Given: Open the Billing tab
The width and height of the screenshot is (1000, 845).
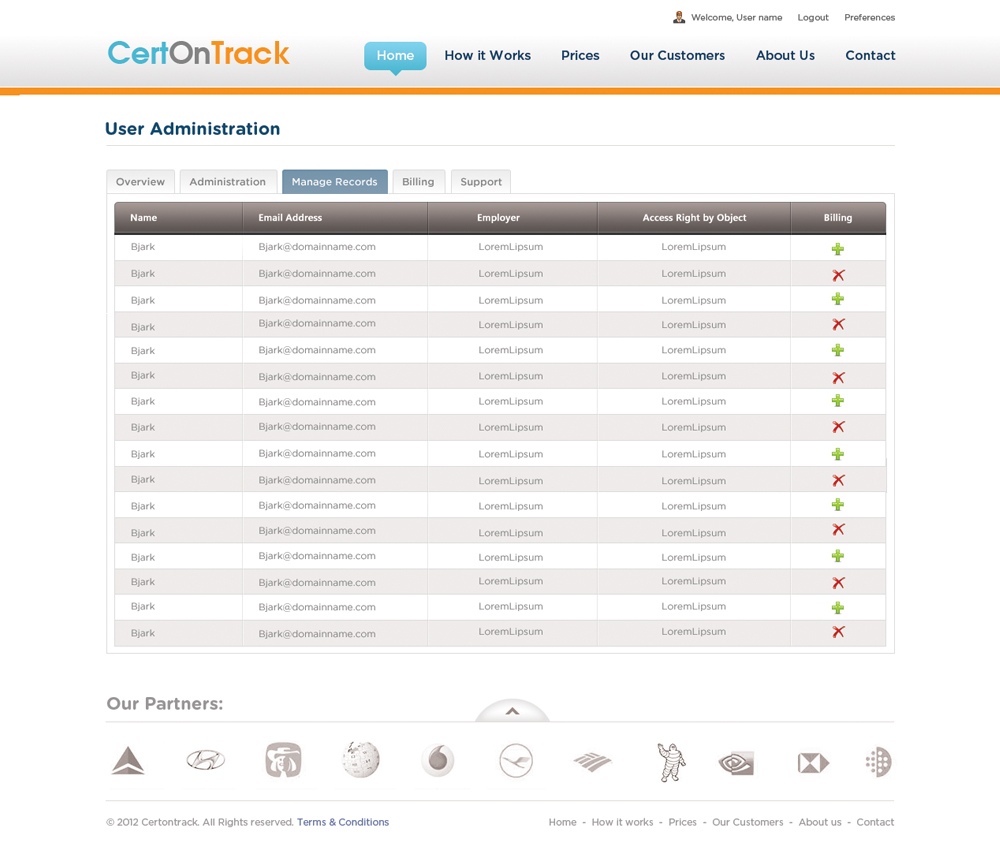Looking at the screenshot, I should [x=418, y=182].
